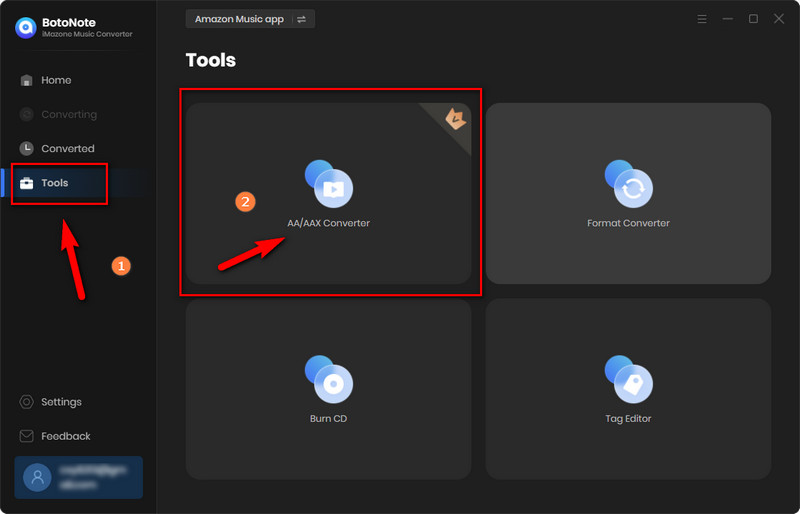Image resolution: width=800 pixels, height=514 pixels.
Task: Click the Converting spinner icon
Action: tap(26, 114)
